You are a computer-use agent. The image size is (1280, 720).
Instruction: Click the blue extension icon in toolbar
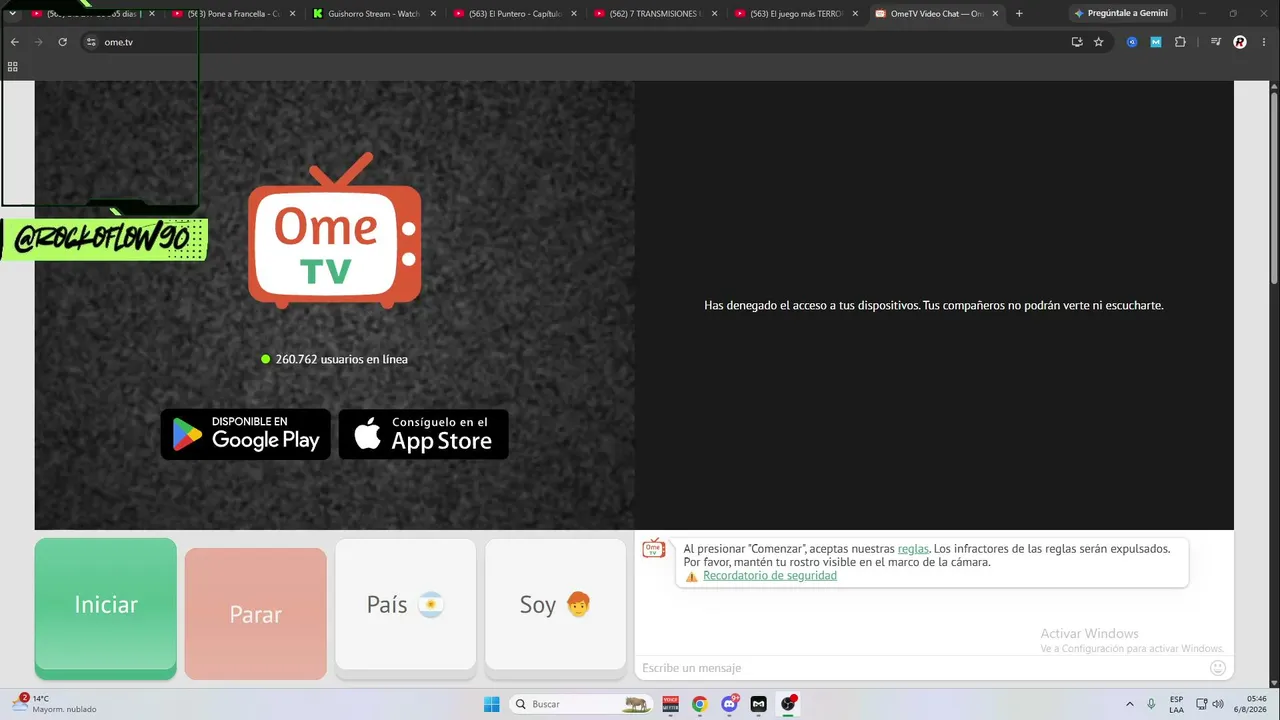[1132, 42]
